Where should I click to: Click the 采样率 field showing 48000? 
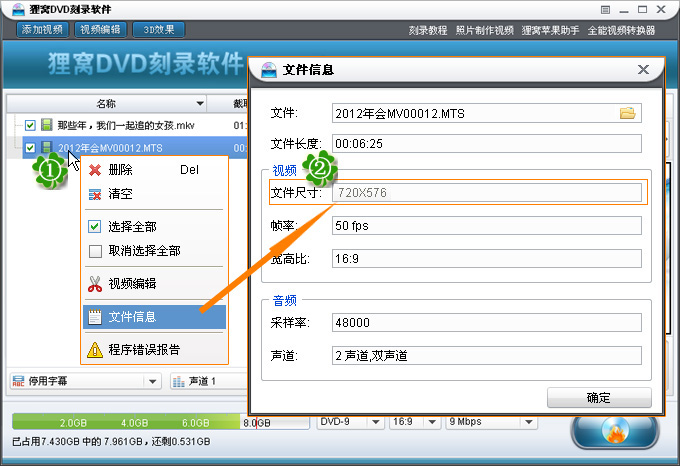(x=487, y=323)
